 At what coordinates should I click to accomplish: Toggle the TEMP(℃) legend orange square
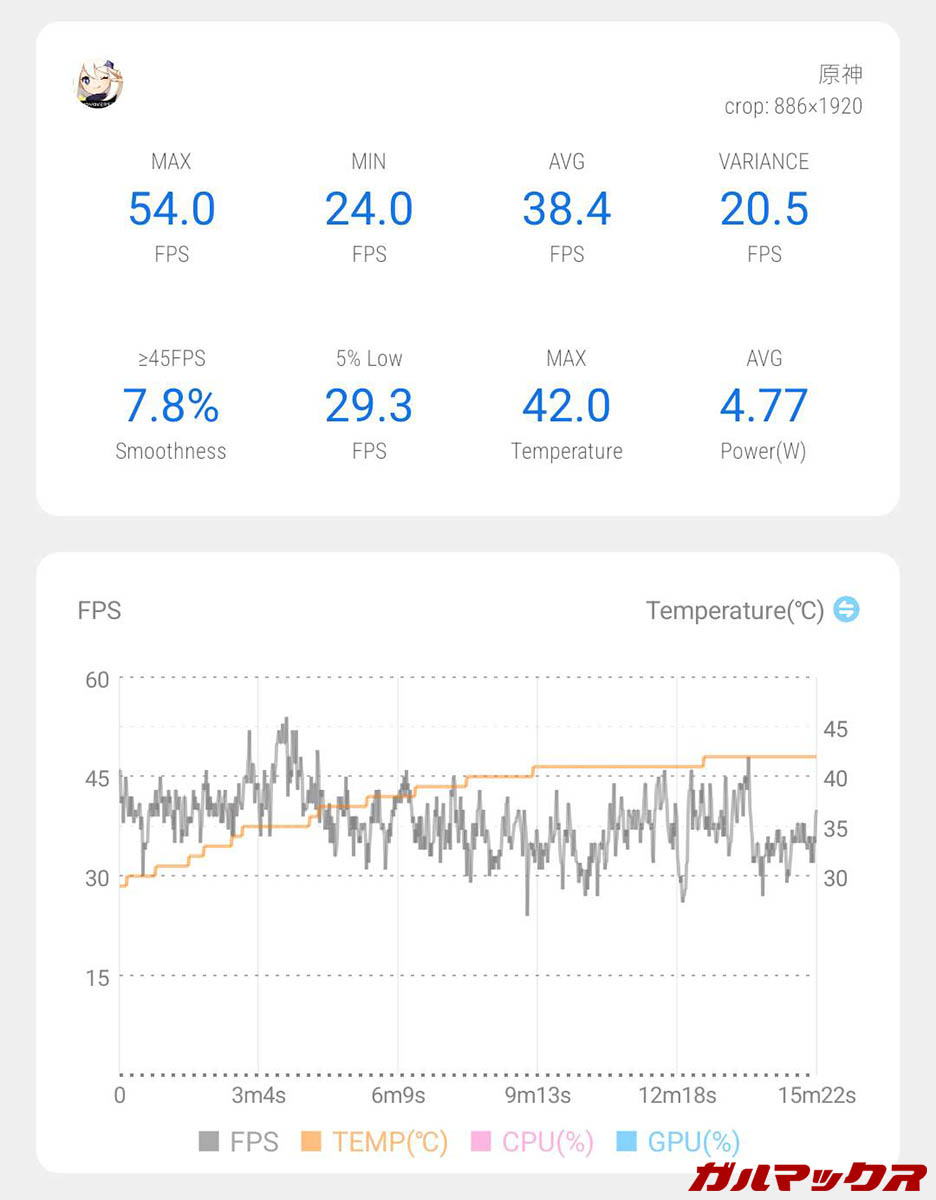pos(311,1141)
